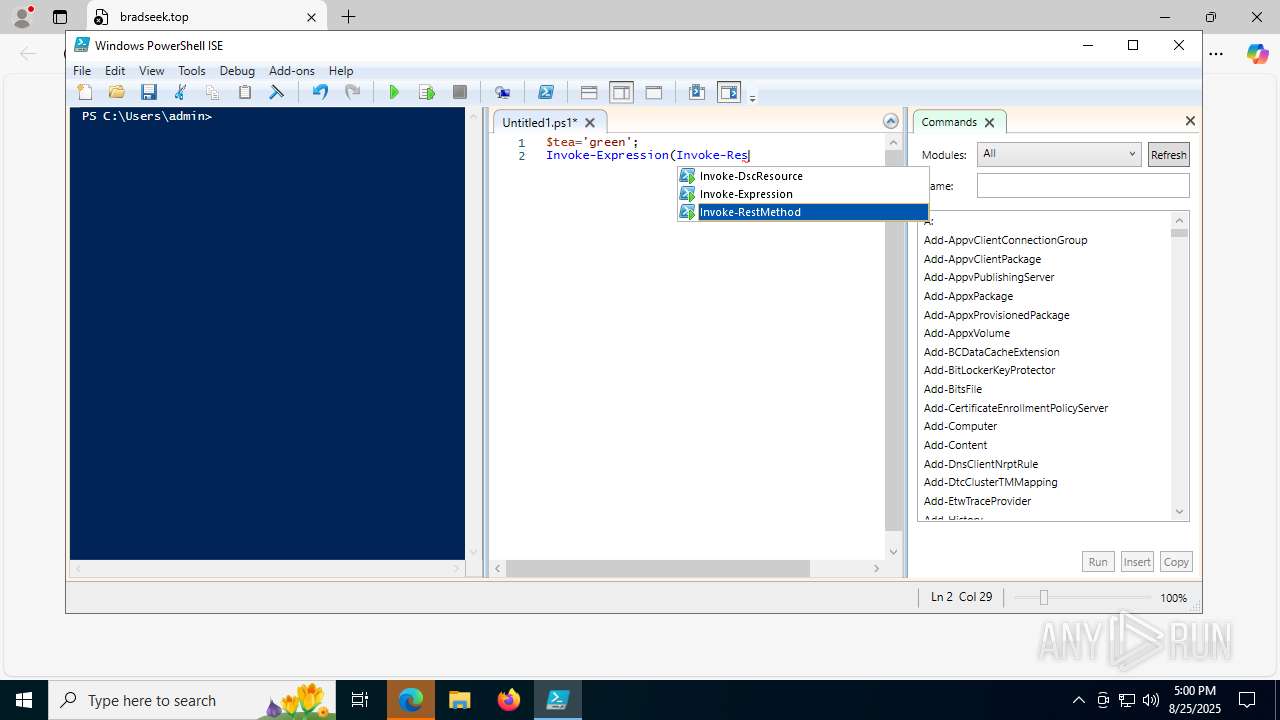
Task: Open the toolbar overflow options arrow
Action: click(752, 97)
